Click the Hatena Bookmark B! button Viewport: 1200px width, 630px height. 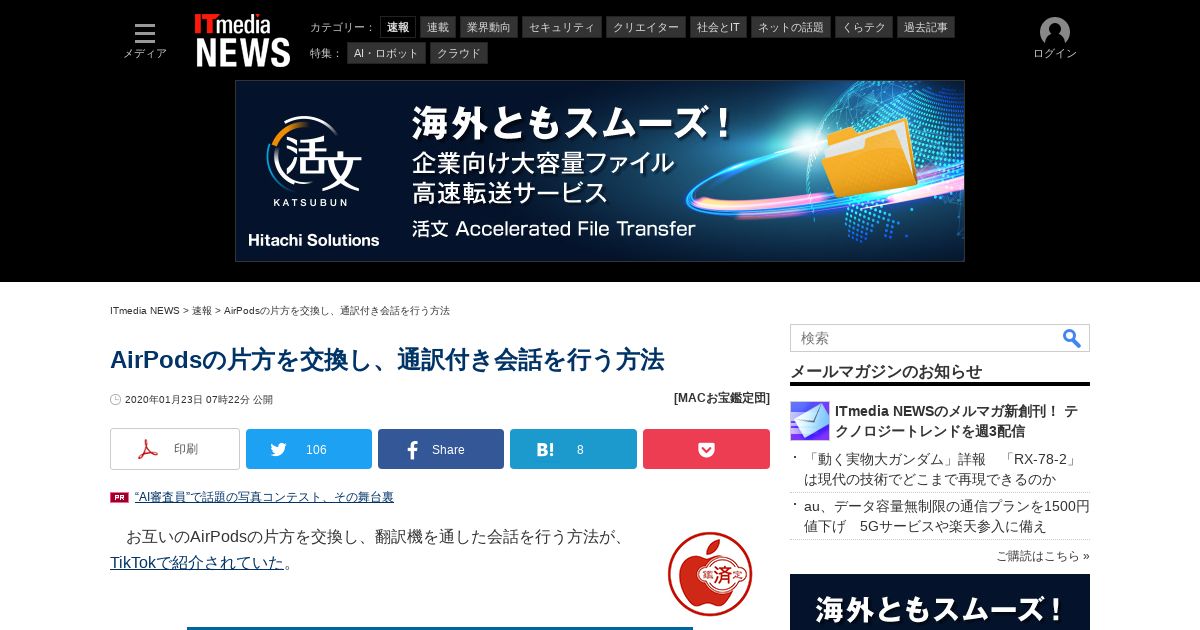573,449
